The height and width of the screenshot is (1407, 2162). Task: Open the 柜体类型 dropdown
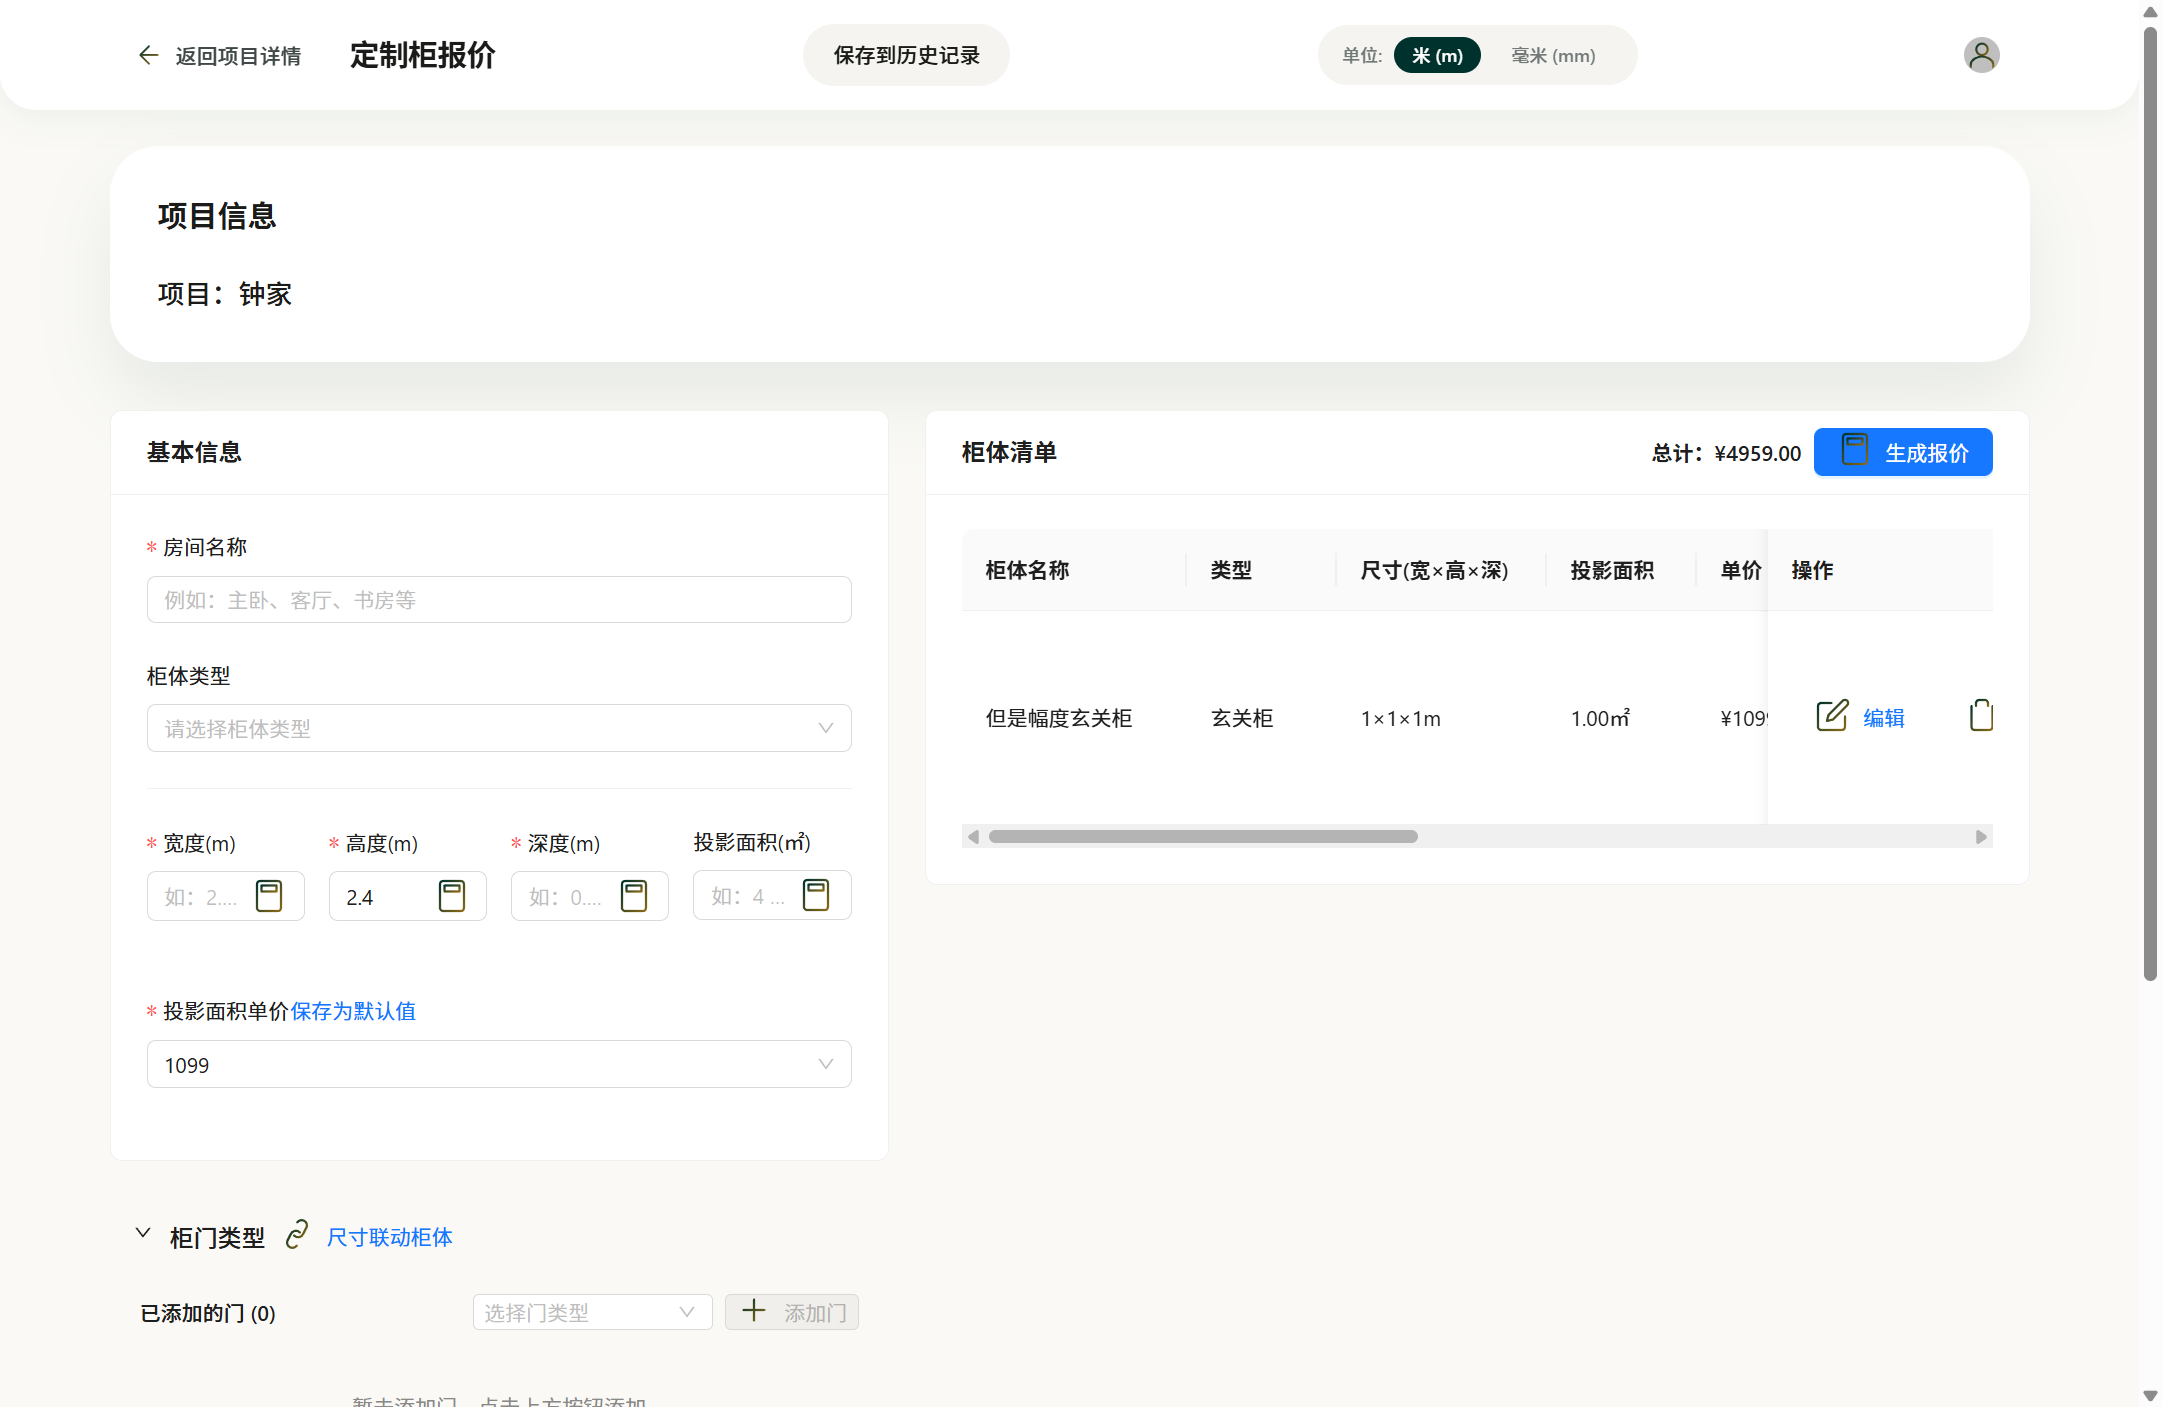(x=499, y=728)
